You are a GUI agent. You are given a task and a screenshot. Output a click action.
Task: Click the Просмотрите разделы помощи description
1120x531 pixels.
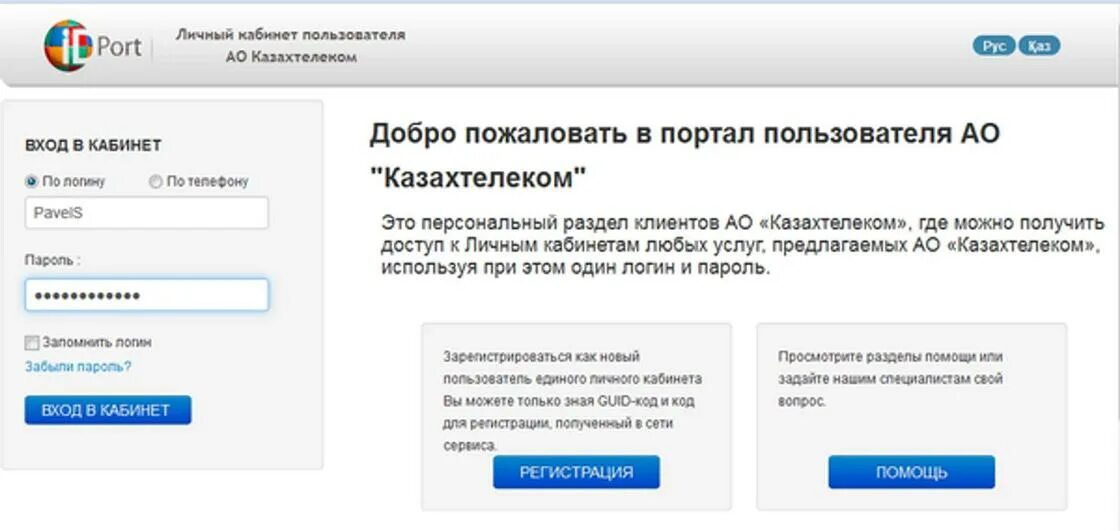[891, 379]
